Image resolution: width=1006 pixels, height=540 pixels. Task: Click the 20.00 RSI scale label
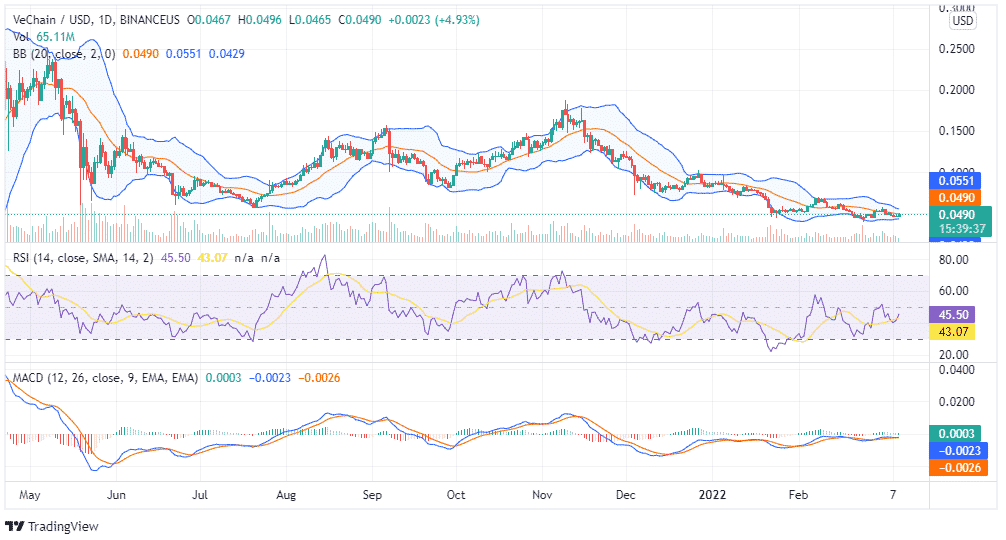tap(953, 355)
